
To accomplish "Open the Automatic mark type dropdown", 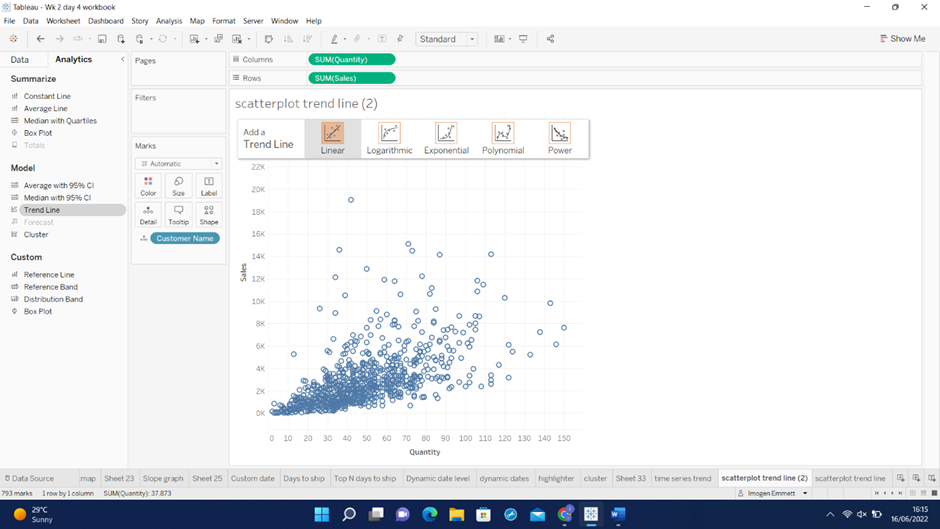I will (179, 163).
